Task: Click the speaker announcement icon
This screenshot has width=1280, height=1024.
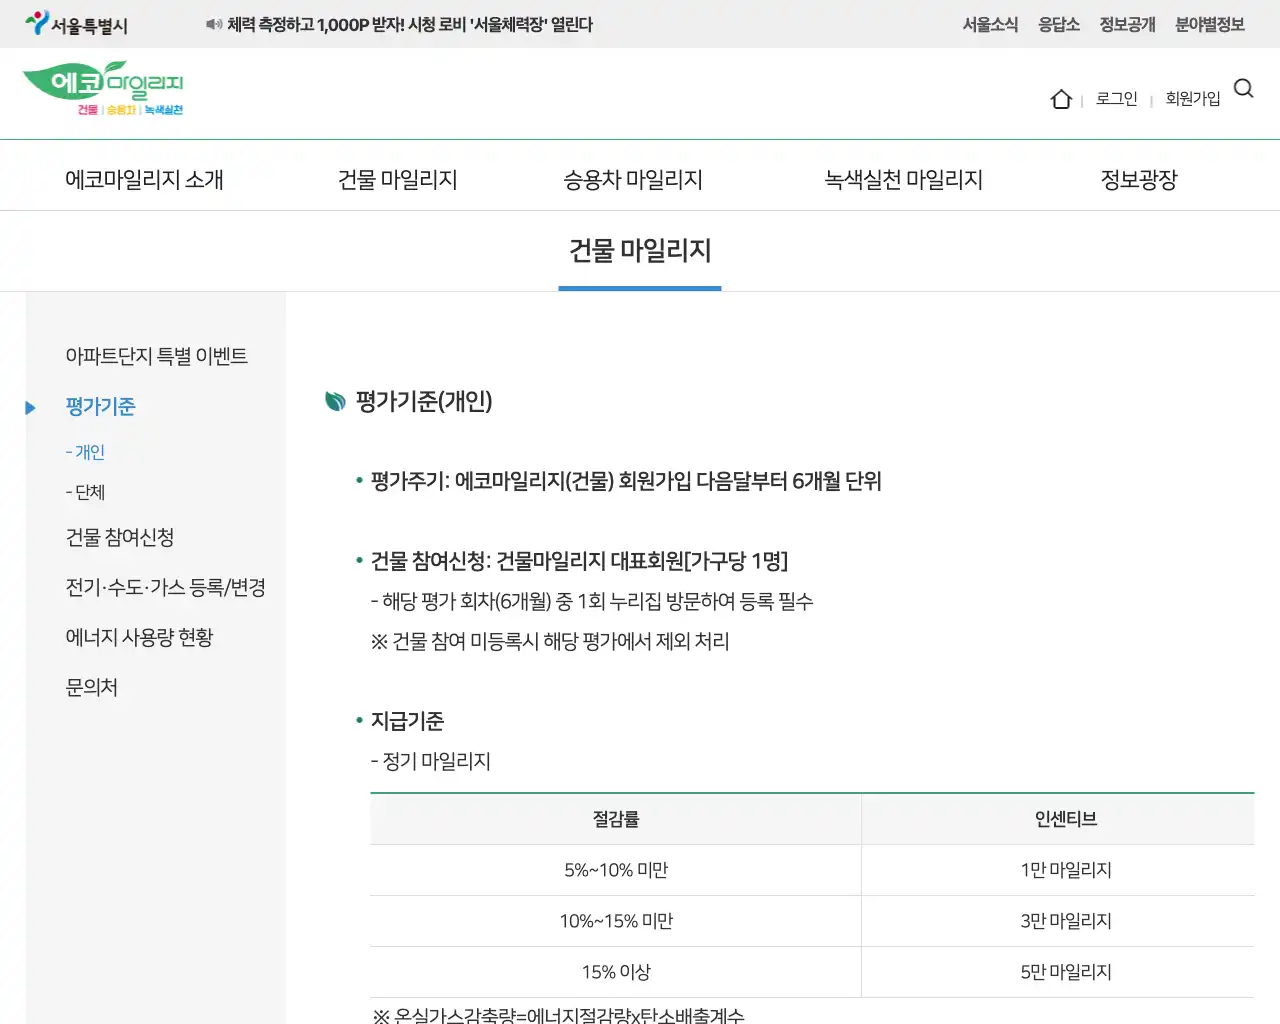Action: [214, 24]
